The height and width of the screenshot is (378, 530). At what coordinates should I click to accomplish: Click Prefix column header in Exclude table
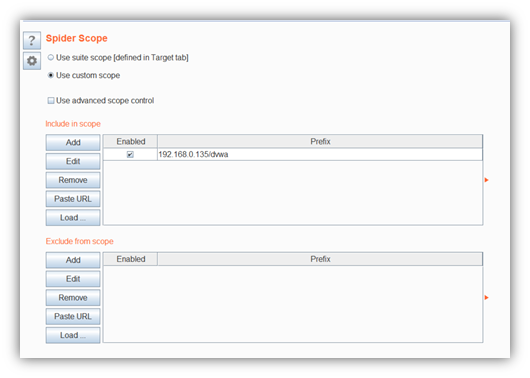point(320,259)
